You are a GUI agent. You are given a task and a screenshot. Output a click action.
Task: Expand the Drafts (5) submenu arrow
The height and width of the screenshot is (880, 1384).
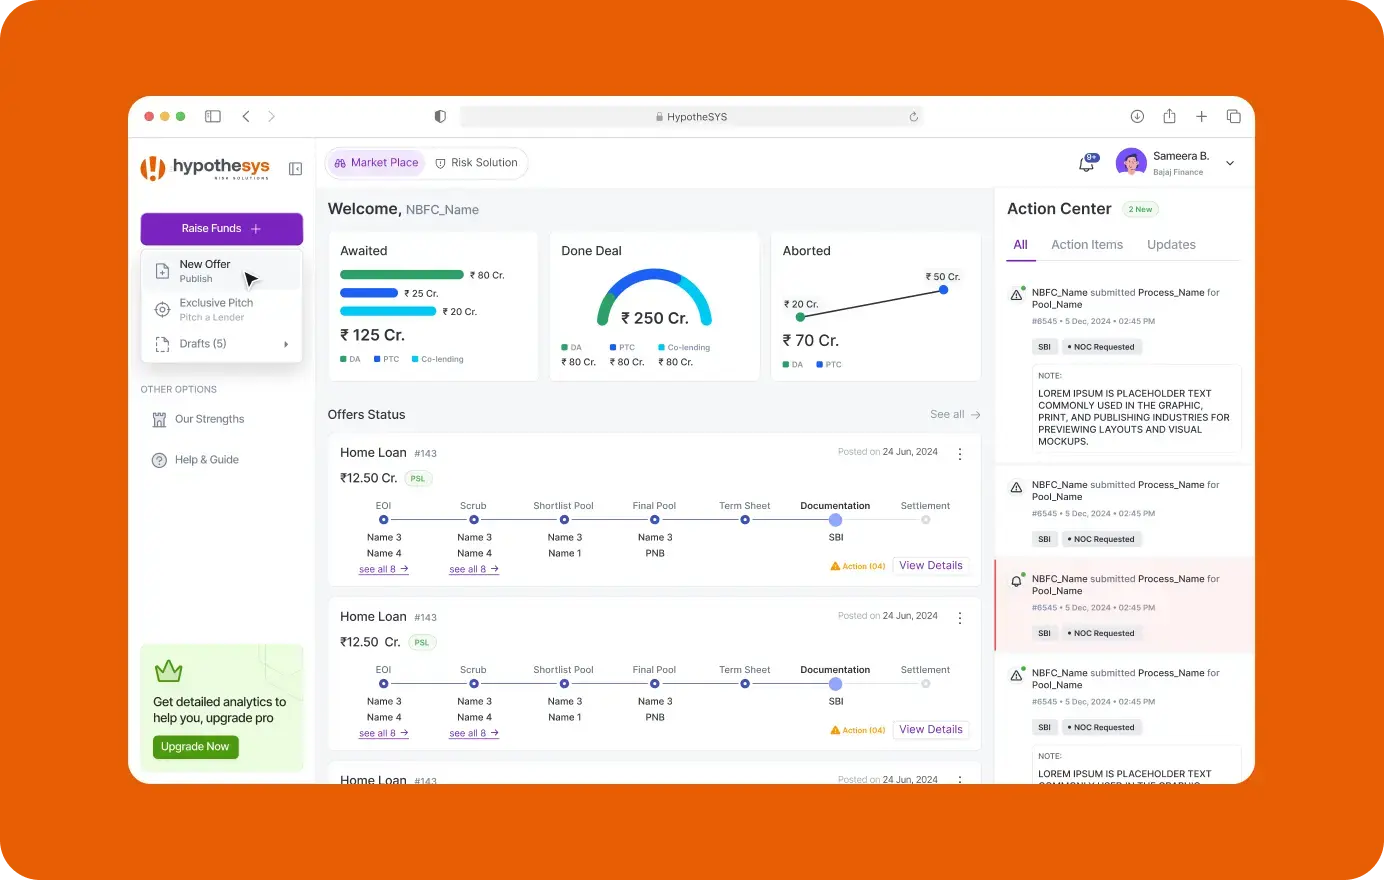tap(286, 344)
